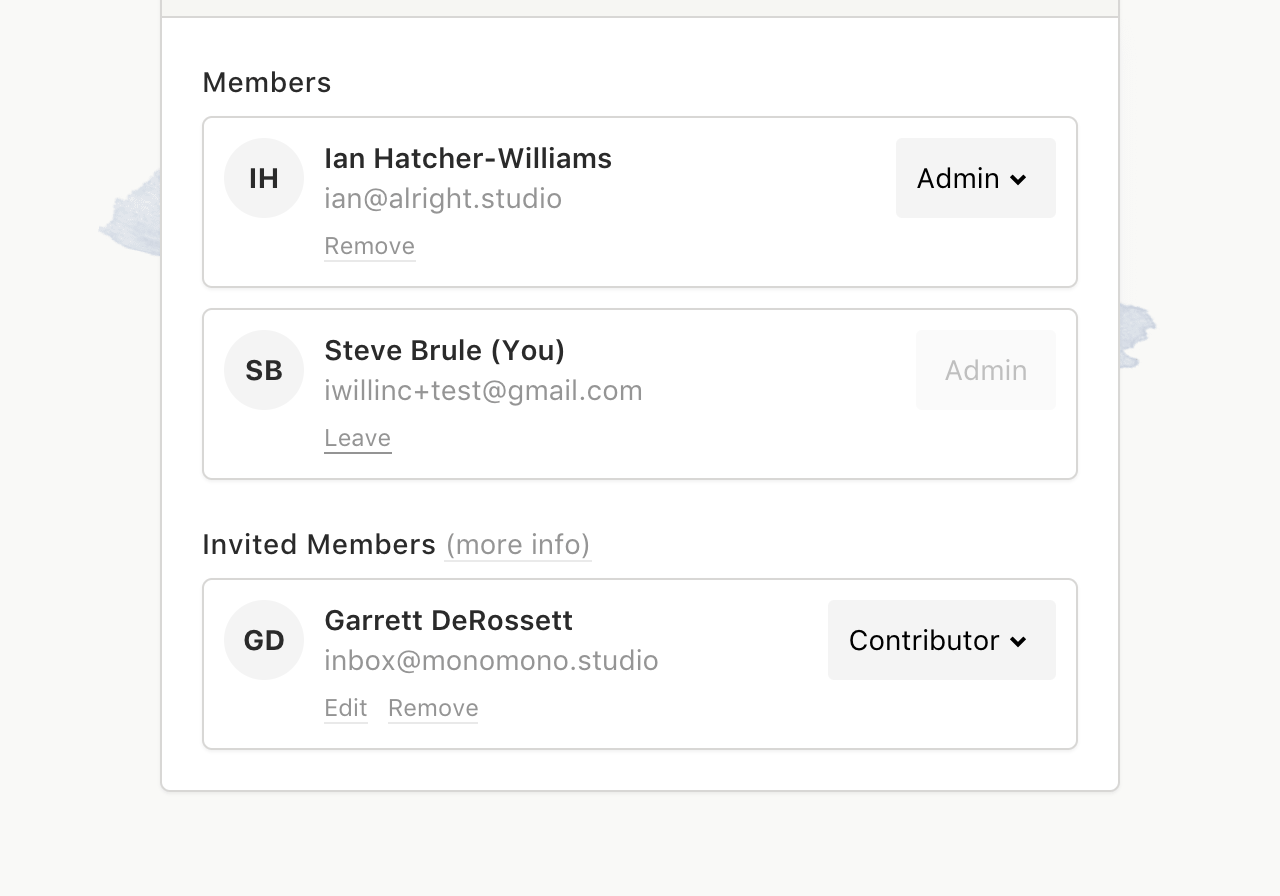
Task: Click the SB avatar for Steve Brule
Action: coord(264,370)
